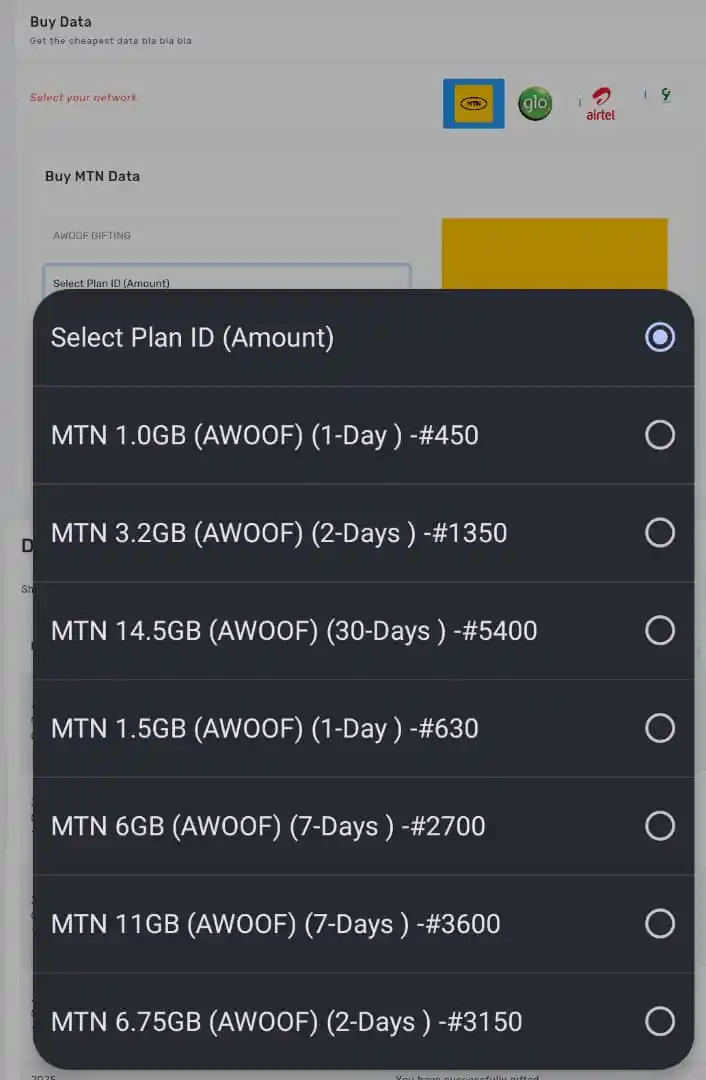
Task: Pick the MTN 6GB 7-Days #2700 option
Action: 363,826
